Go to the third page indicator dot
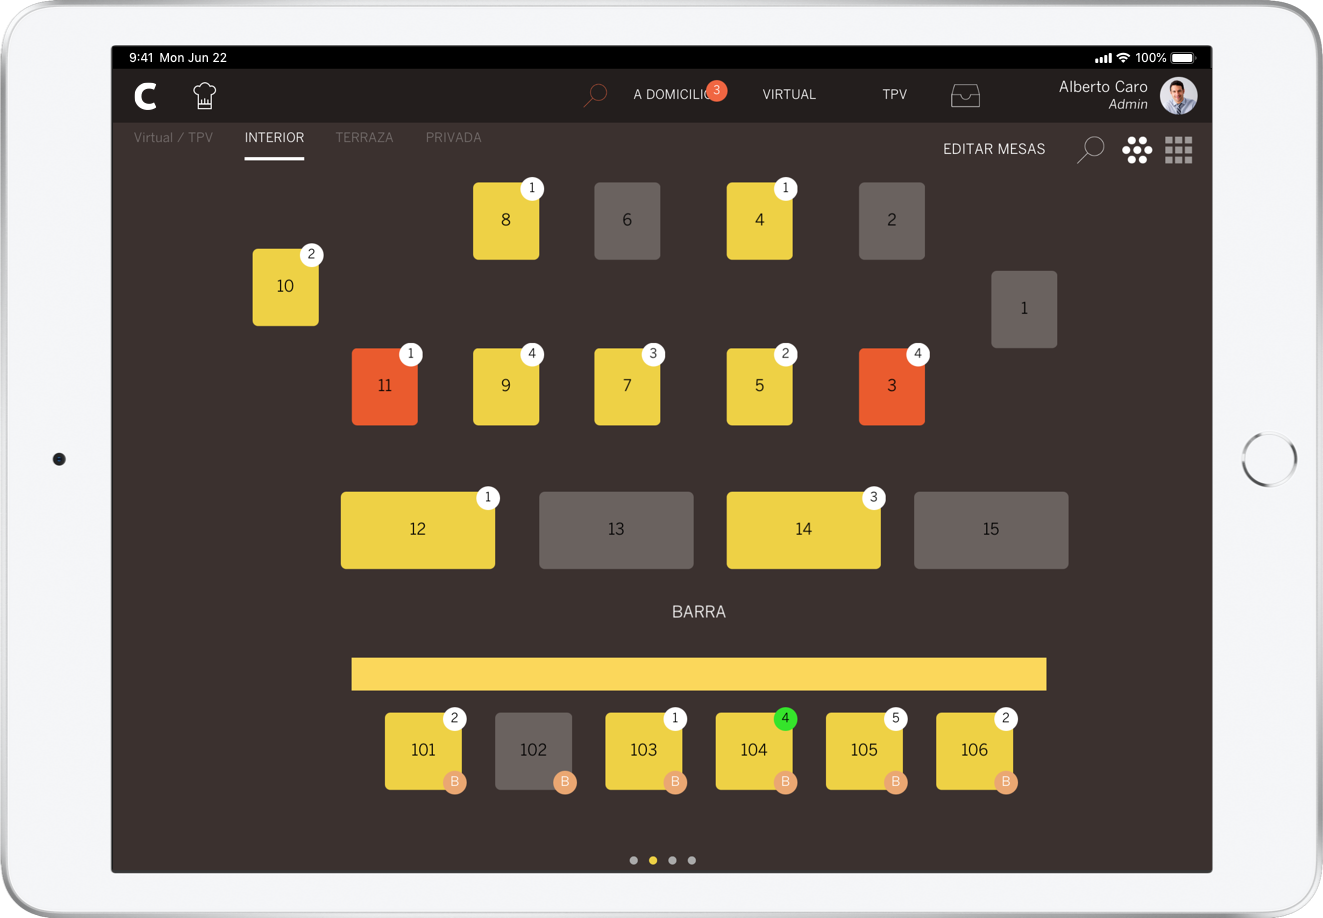The image size is (1323, 918). tap(672, 860)
